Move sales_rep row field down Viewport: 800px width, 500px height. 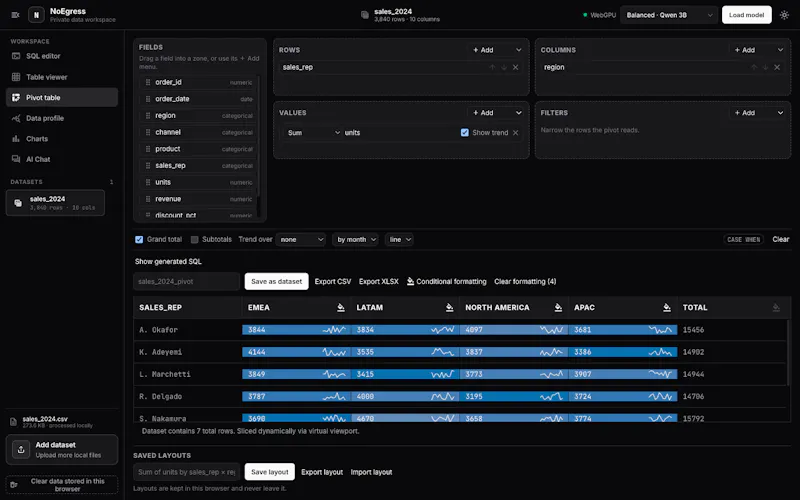tap(504, 67)
